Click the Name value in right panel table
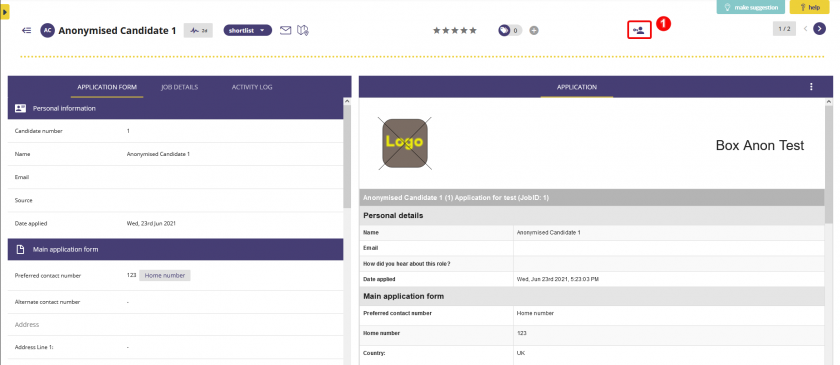 click(549, 233)
